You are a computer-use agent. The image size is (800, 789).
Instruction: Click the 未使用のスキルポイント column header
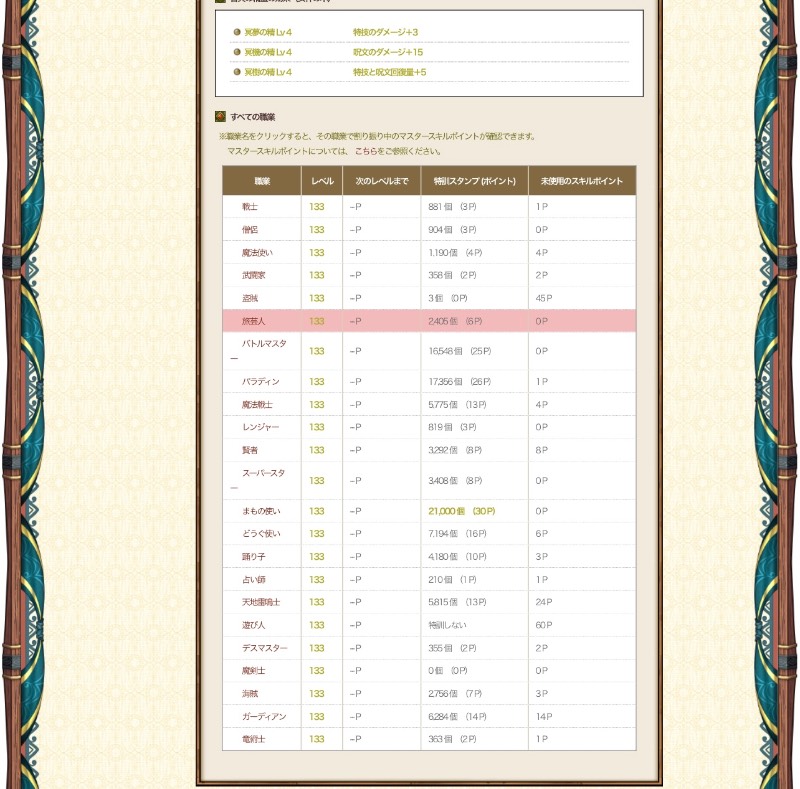click(x=582, y=181)
